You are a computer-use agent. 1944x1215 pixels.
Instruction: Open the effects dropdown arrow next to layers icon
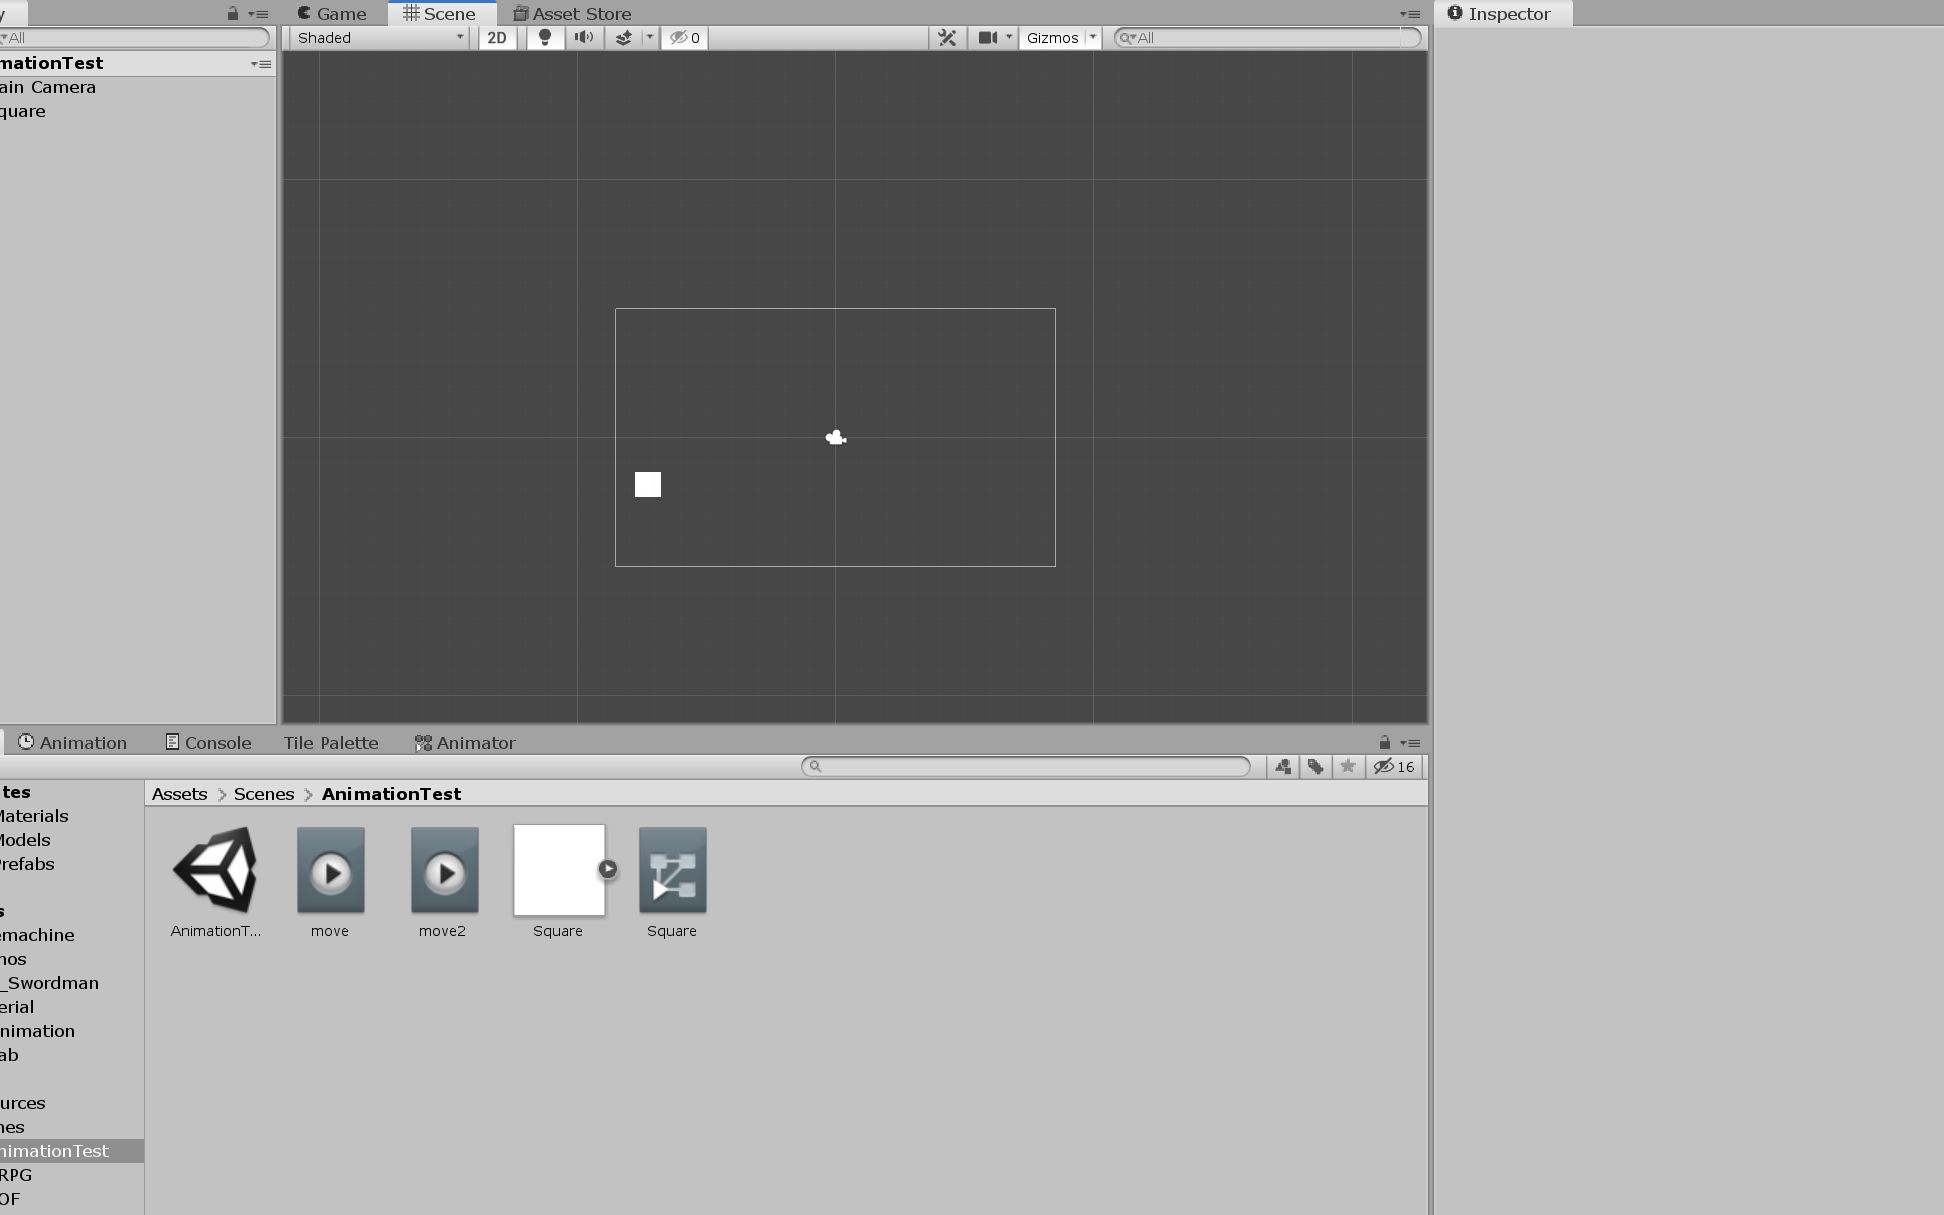650,38
